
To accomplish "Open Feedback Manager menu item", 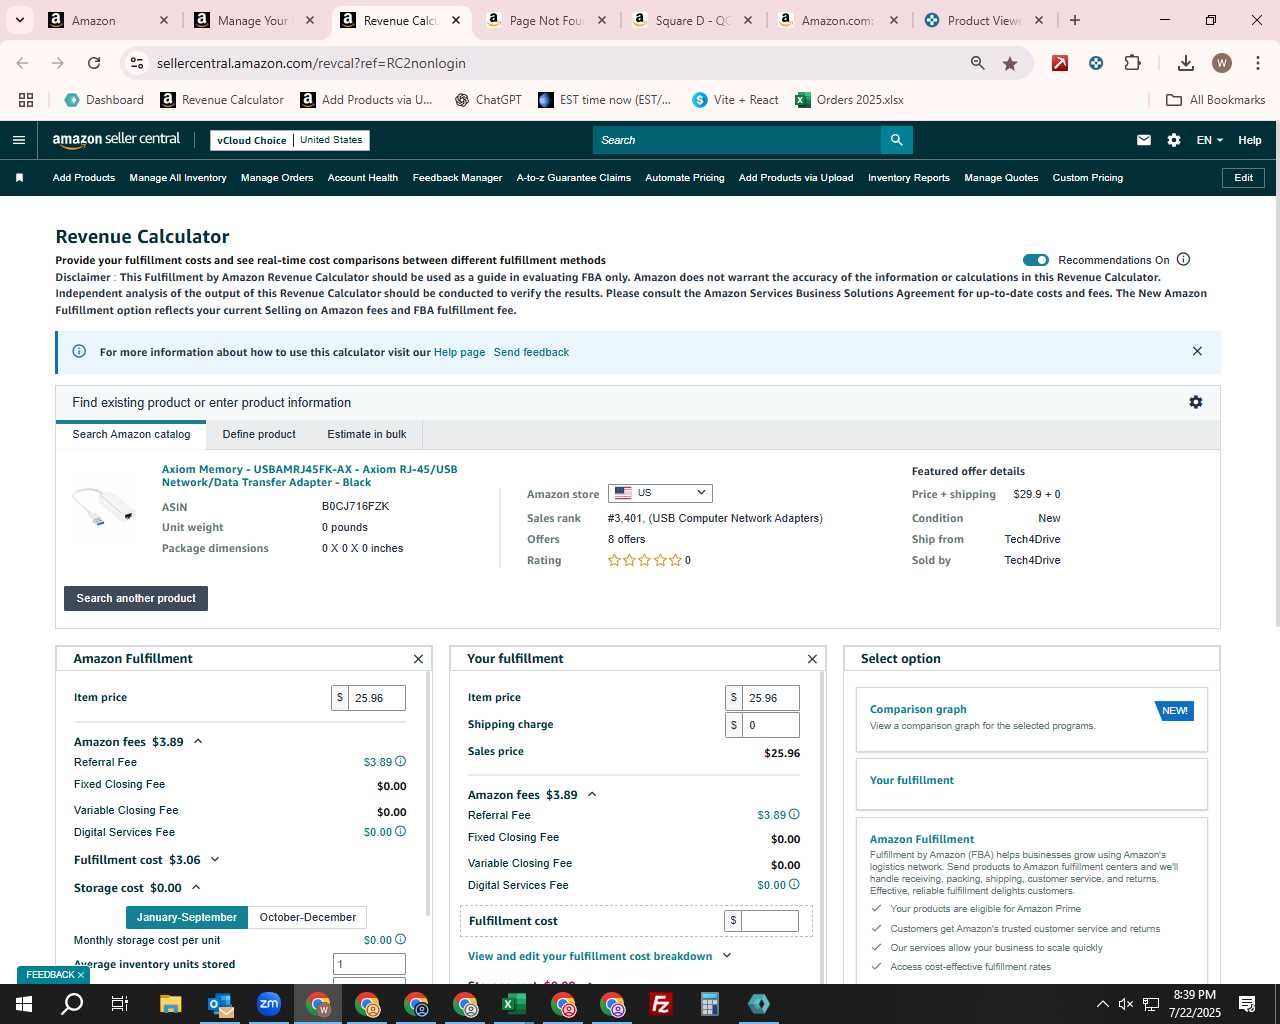I will [457, 178].
